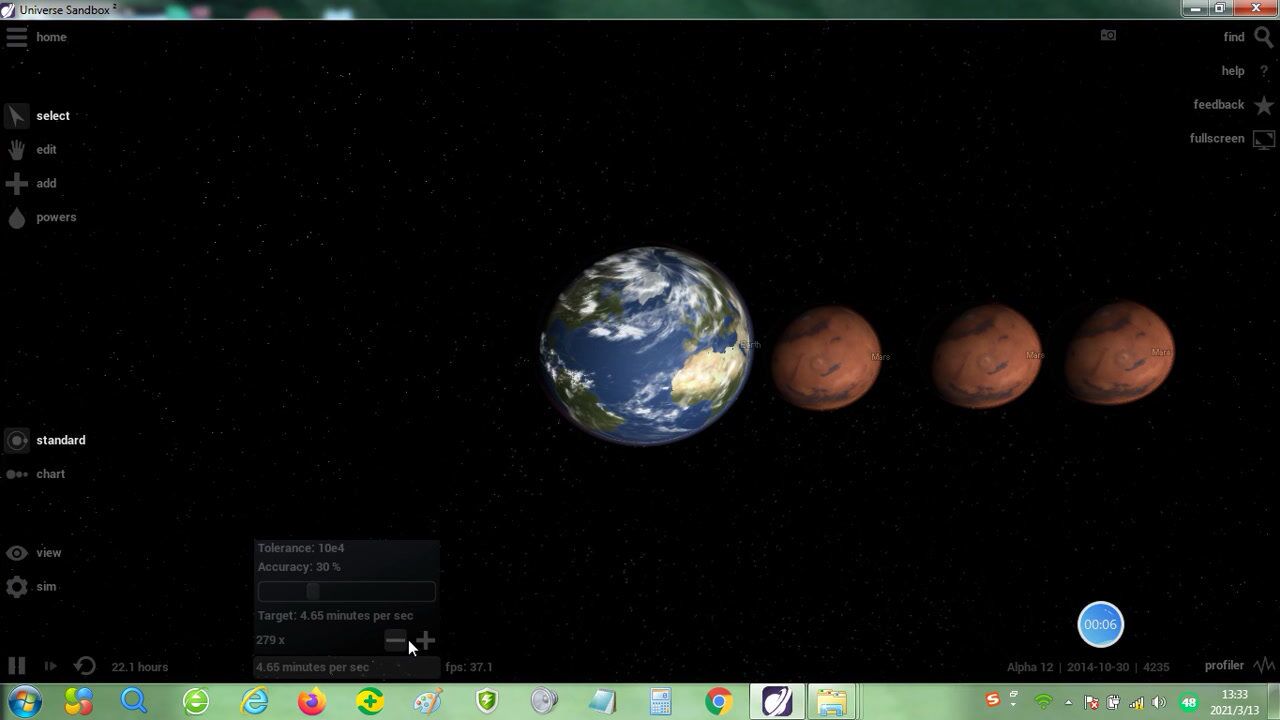The image size is (1280, 720).
Task: Click the 4.65 minutes per sec field
Action: click(x=345, y=667)
